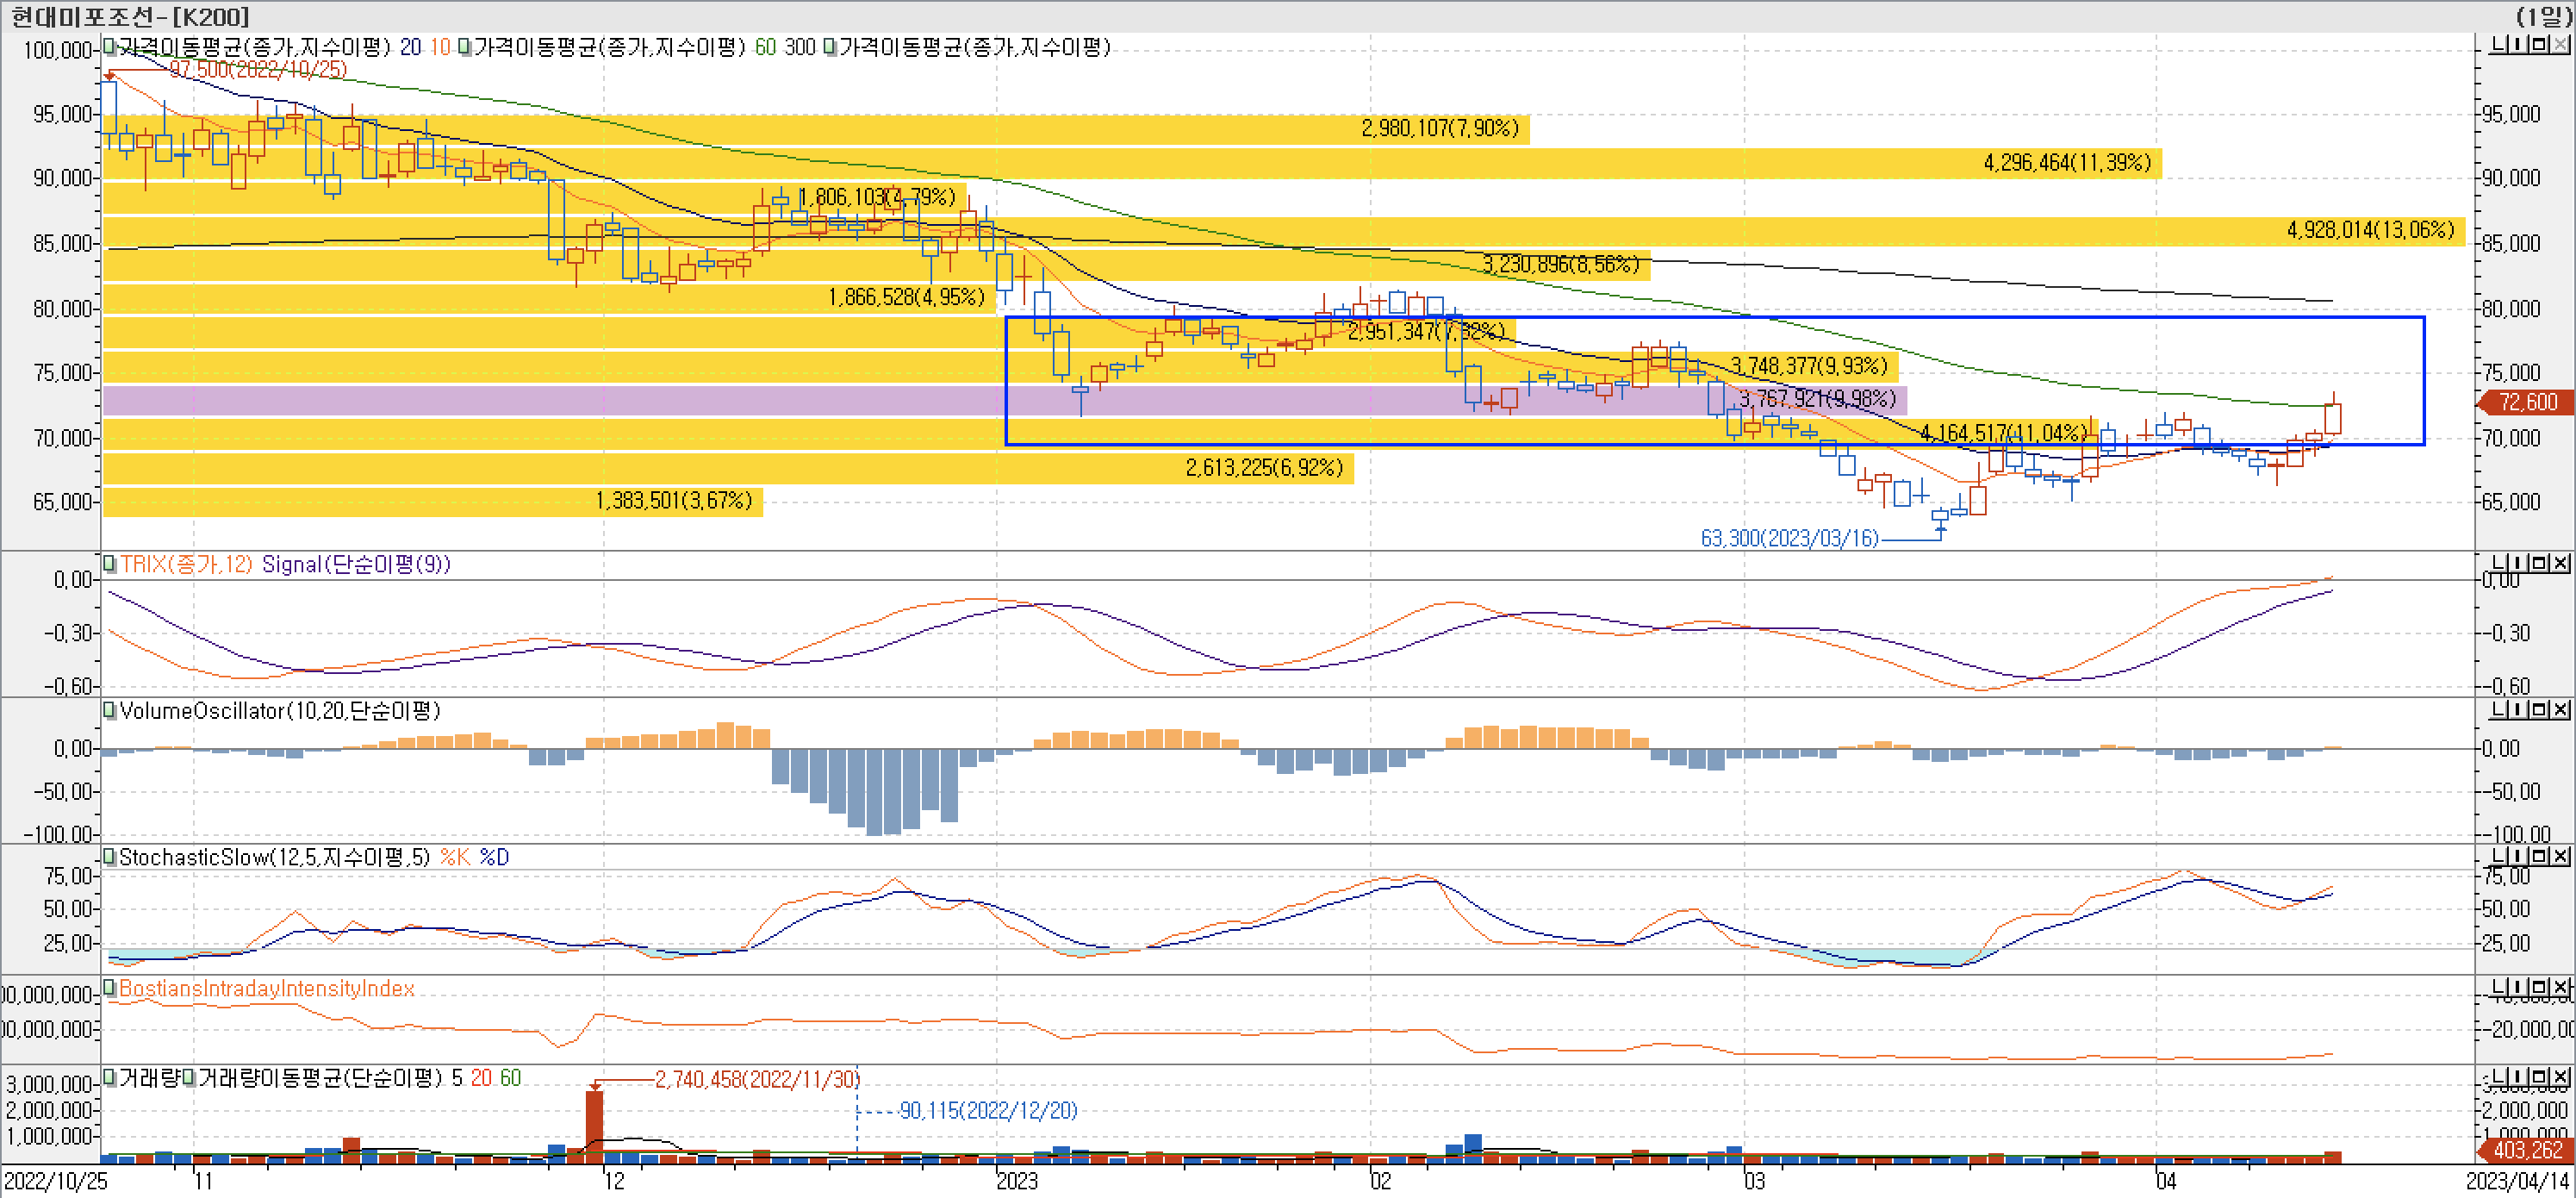The image size is (2576, 1198).
Task: Click the TRIX(종가,12) indicator label
Action: click(x=186, y=564)
